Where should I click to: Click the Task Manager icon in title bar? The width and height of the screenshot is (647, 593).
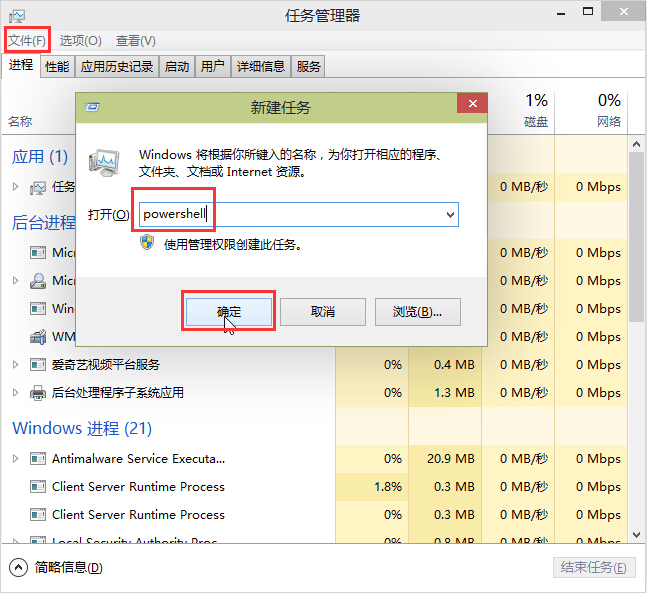(x=16, y=15)
